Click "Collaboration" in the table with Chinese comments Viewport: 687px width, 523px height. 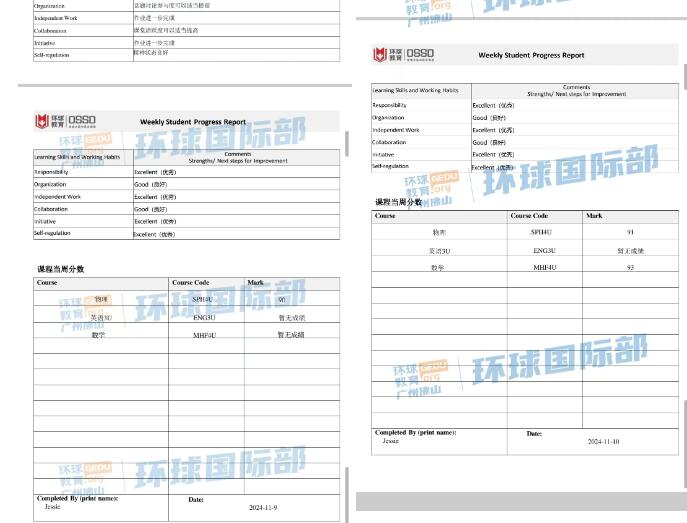point(50,31)
